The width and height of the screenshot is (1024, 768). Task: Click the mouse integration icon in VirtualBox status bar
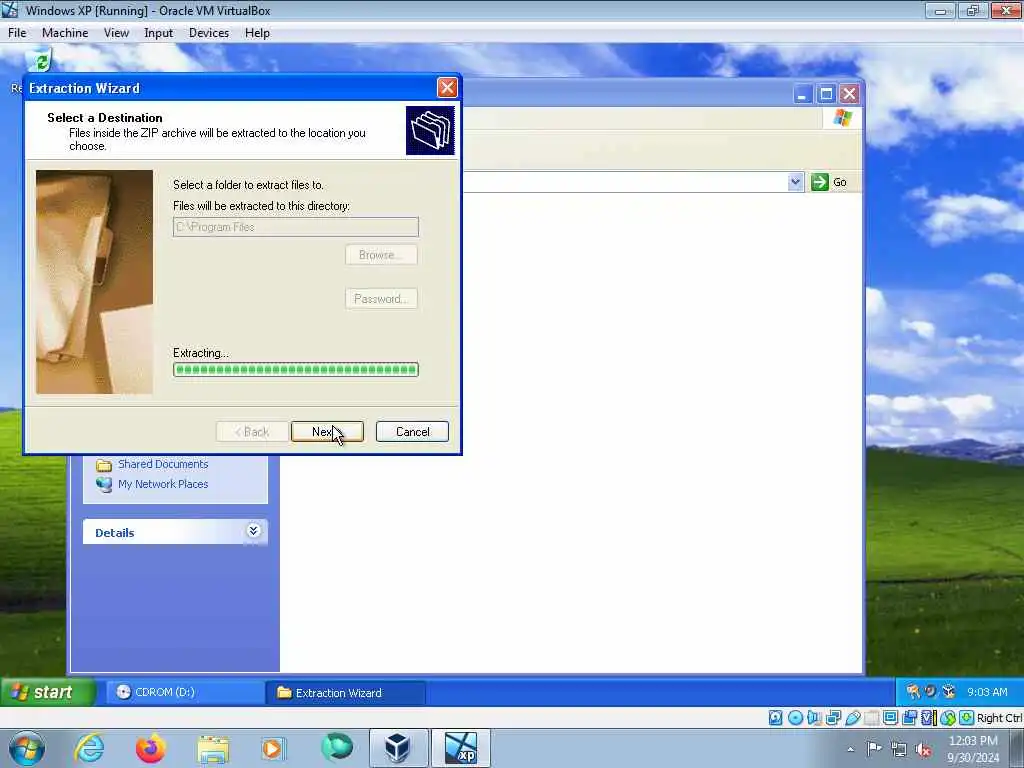tap(948, 718)
